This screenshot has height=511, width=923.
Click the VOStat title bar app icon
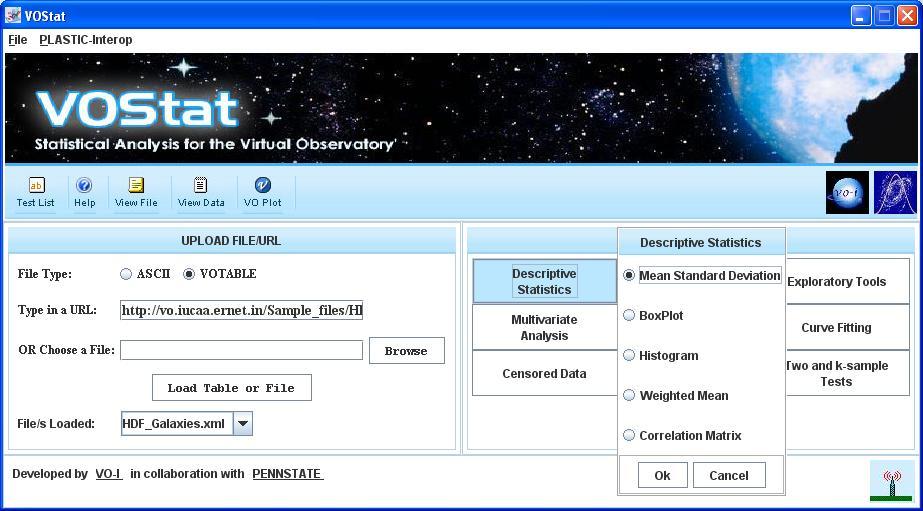click(x=13, y=15)
